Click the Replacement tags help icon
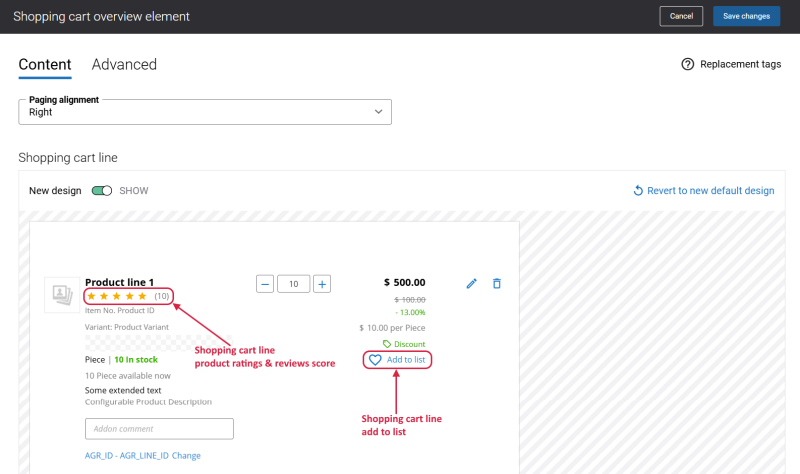This screenshot has height=474, width=800. pyautogui.click(x=687, y=64)
